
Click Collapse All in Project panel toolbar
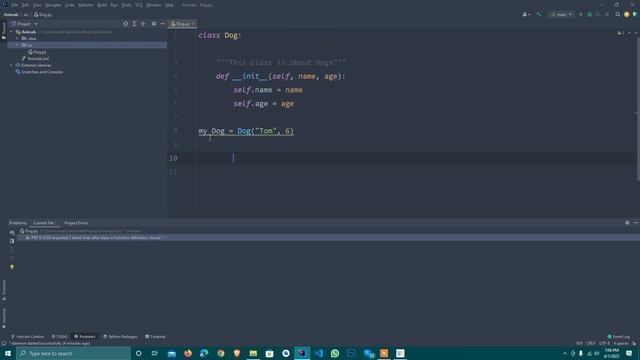pos(143,24)
